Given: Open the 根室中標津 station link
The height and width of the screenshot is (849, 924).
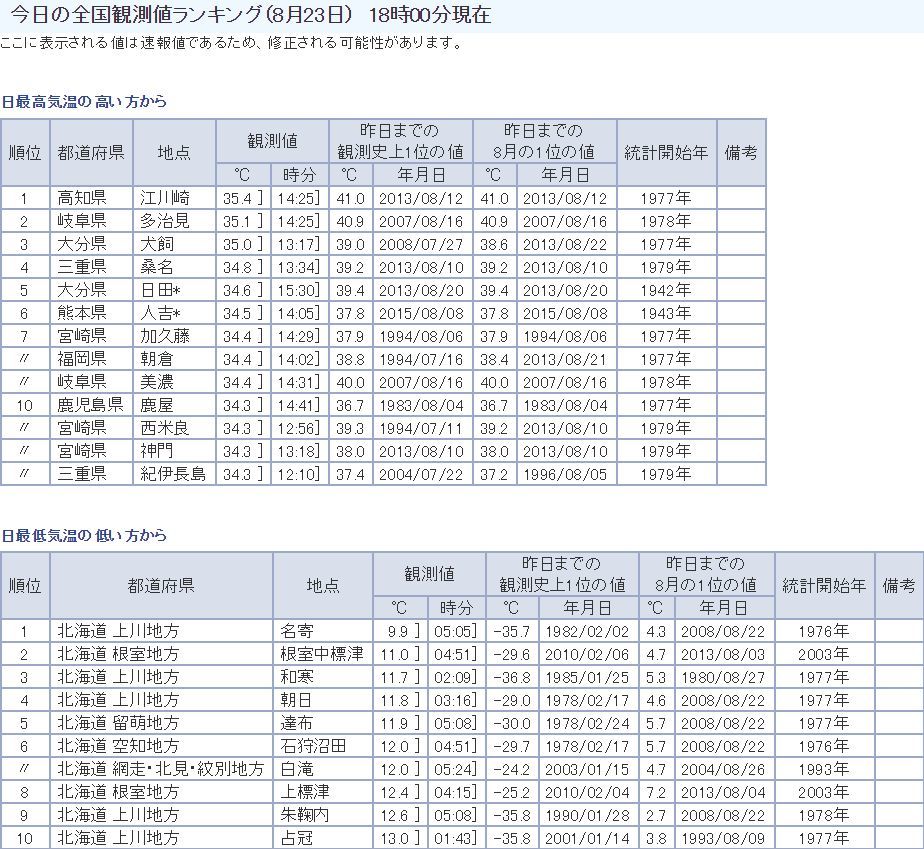Looking at the screenshot, I should point(321,654).
